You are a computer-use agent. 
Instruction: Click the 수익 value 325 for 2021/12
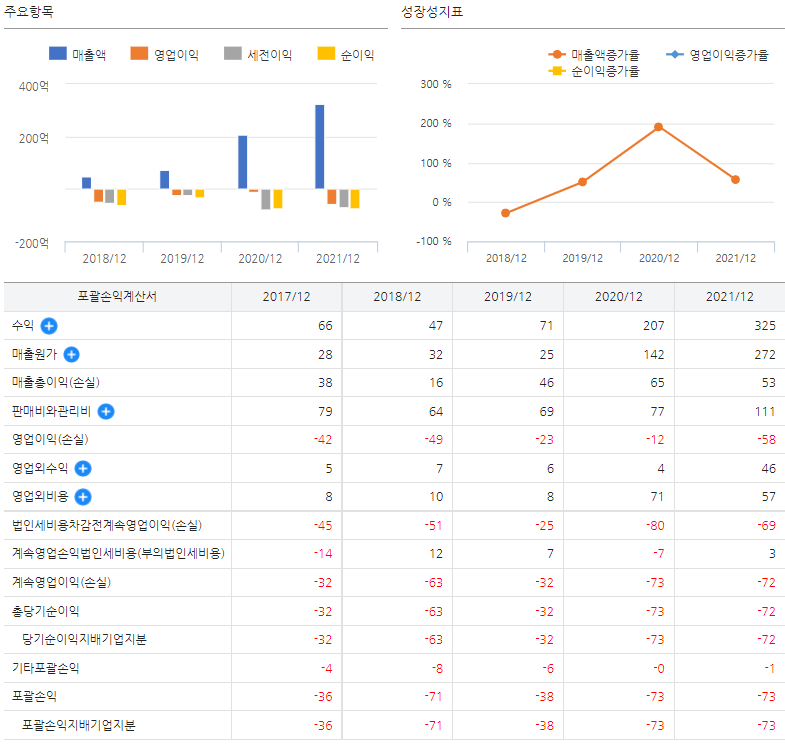[x=765, y=326]
